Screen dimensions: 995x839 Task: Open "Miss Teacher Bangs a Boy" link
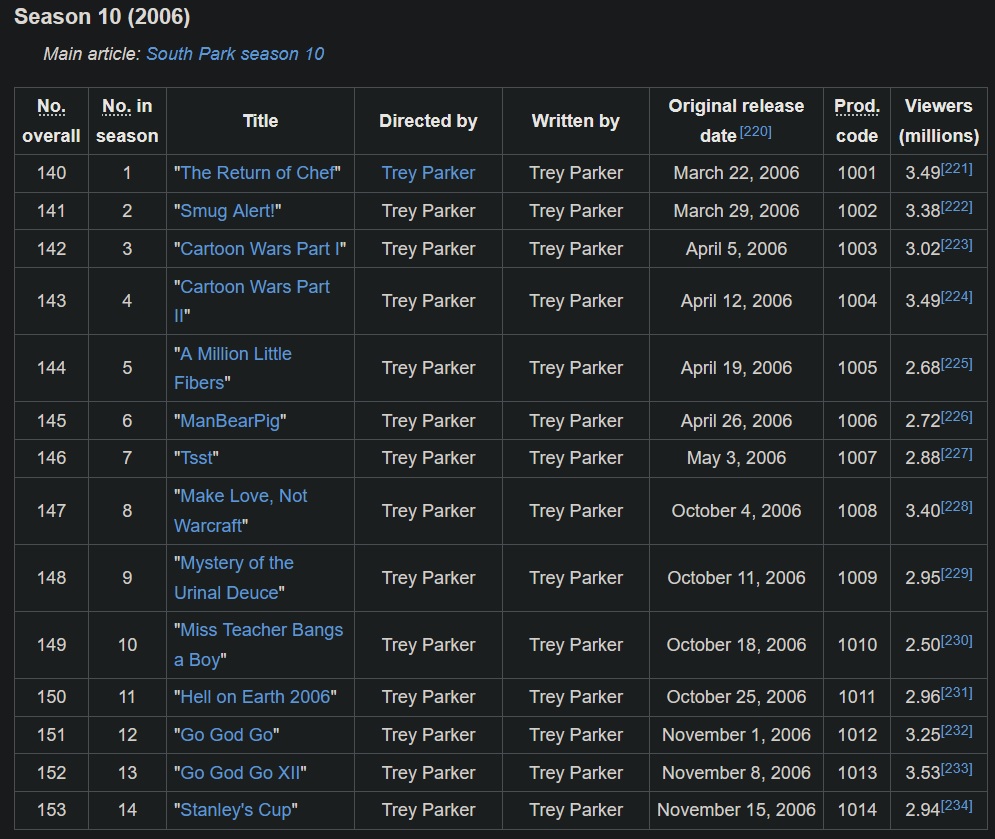(x=258, y=645)
